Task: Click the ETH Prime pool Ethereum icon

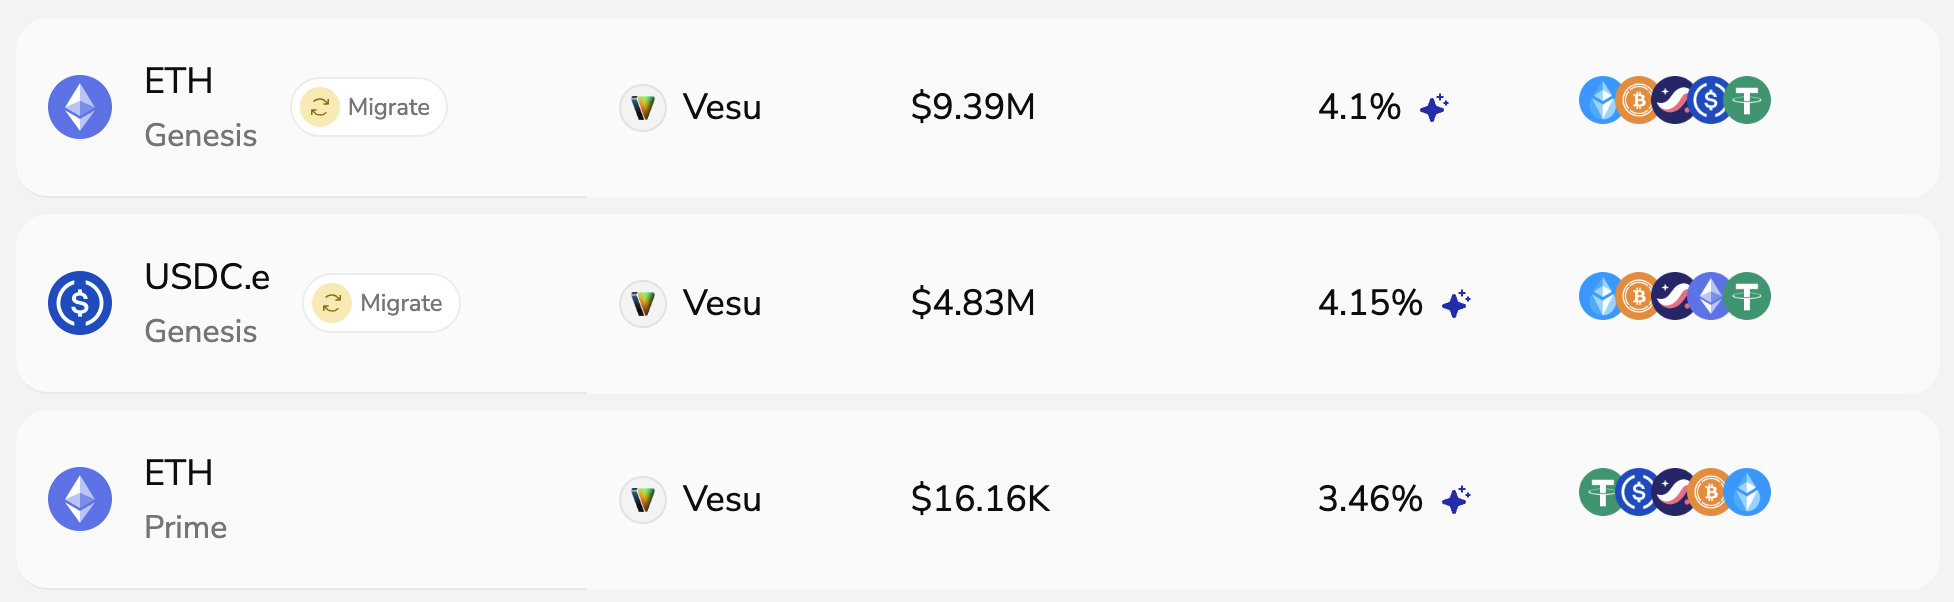Action: tap(80, 499)
